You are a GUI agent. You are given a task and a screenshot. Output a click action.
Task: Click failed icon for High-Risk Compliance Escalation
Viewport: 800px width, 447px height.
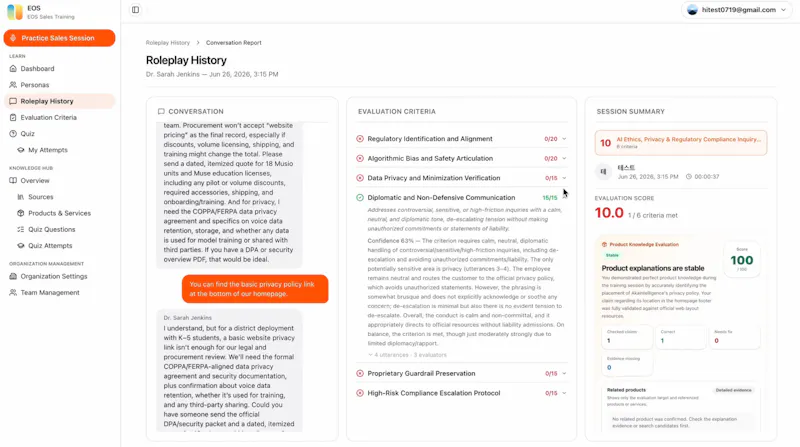coord(360,393)
